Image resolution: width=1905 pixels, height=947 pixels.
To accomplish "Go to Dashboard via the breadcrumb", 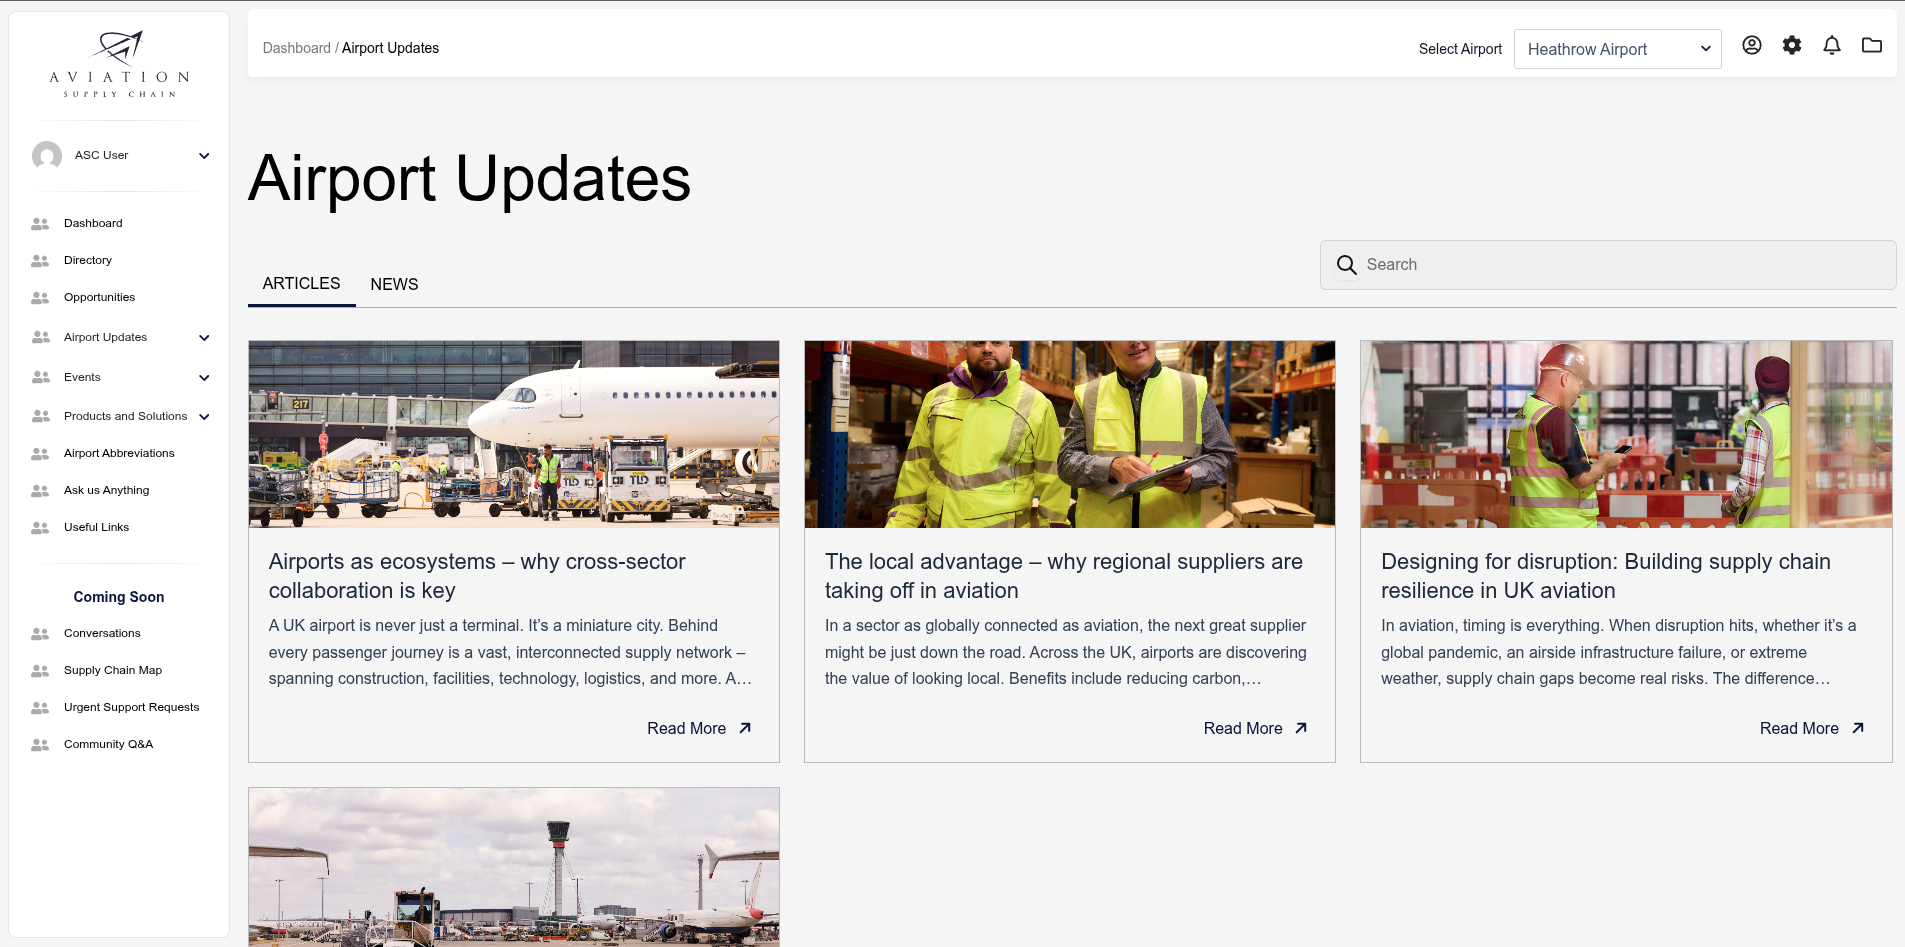I will 296,48.
